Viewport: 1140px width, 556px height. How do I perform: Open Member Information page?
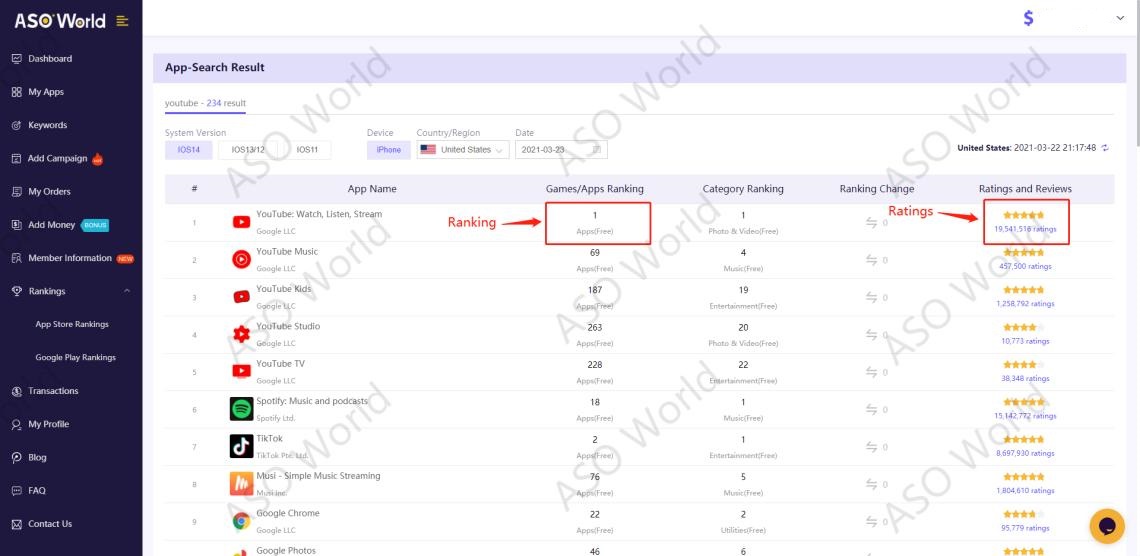point(71,258)
